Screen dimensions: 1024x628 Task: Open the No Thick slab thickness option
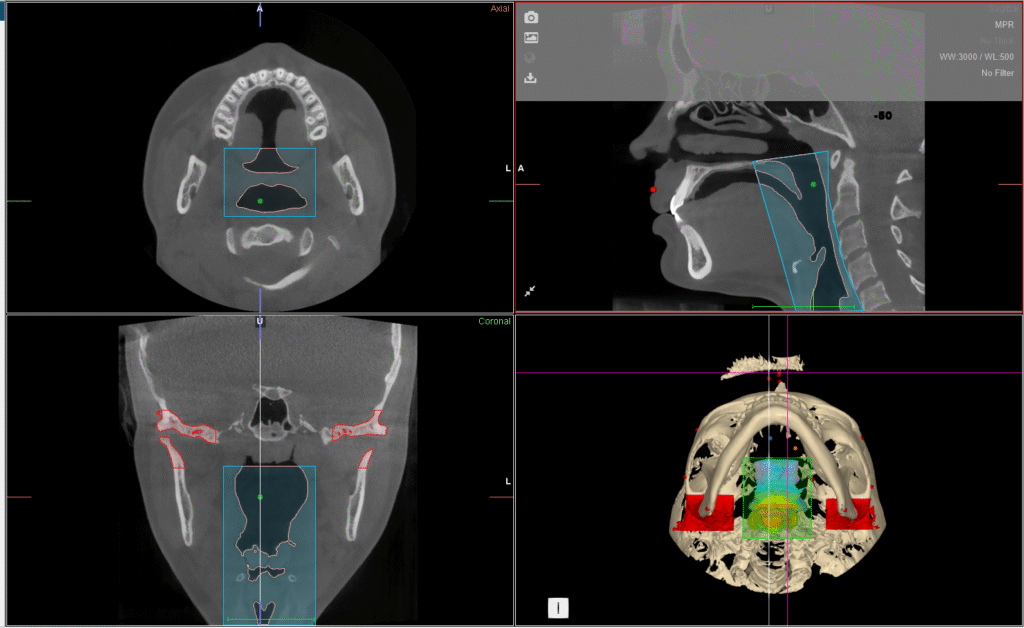(x=997, y=40)
